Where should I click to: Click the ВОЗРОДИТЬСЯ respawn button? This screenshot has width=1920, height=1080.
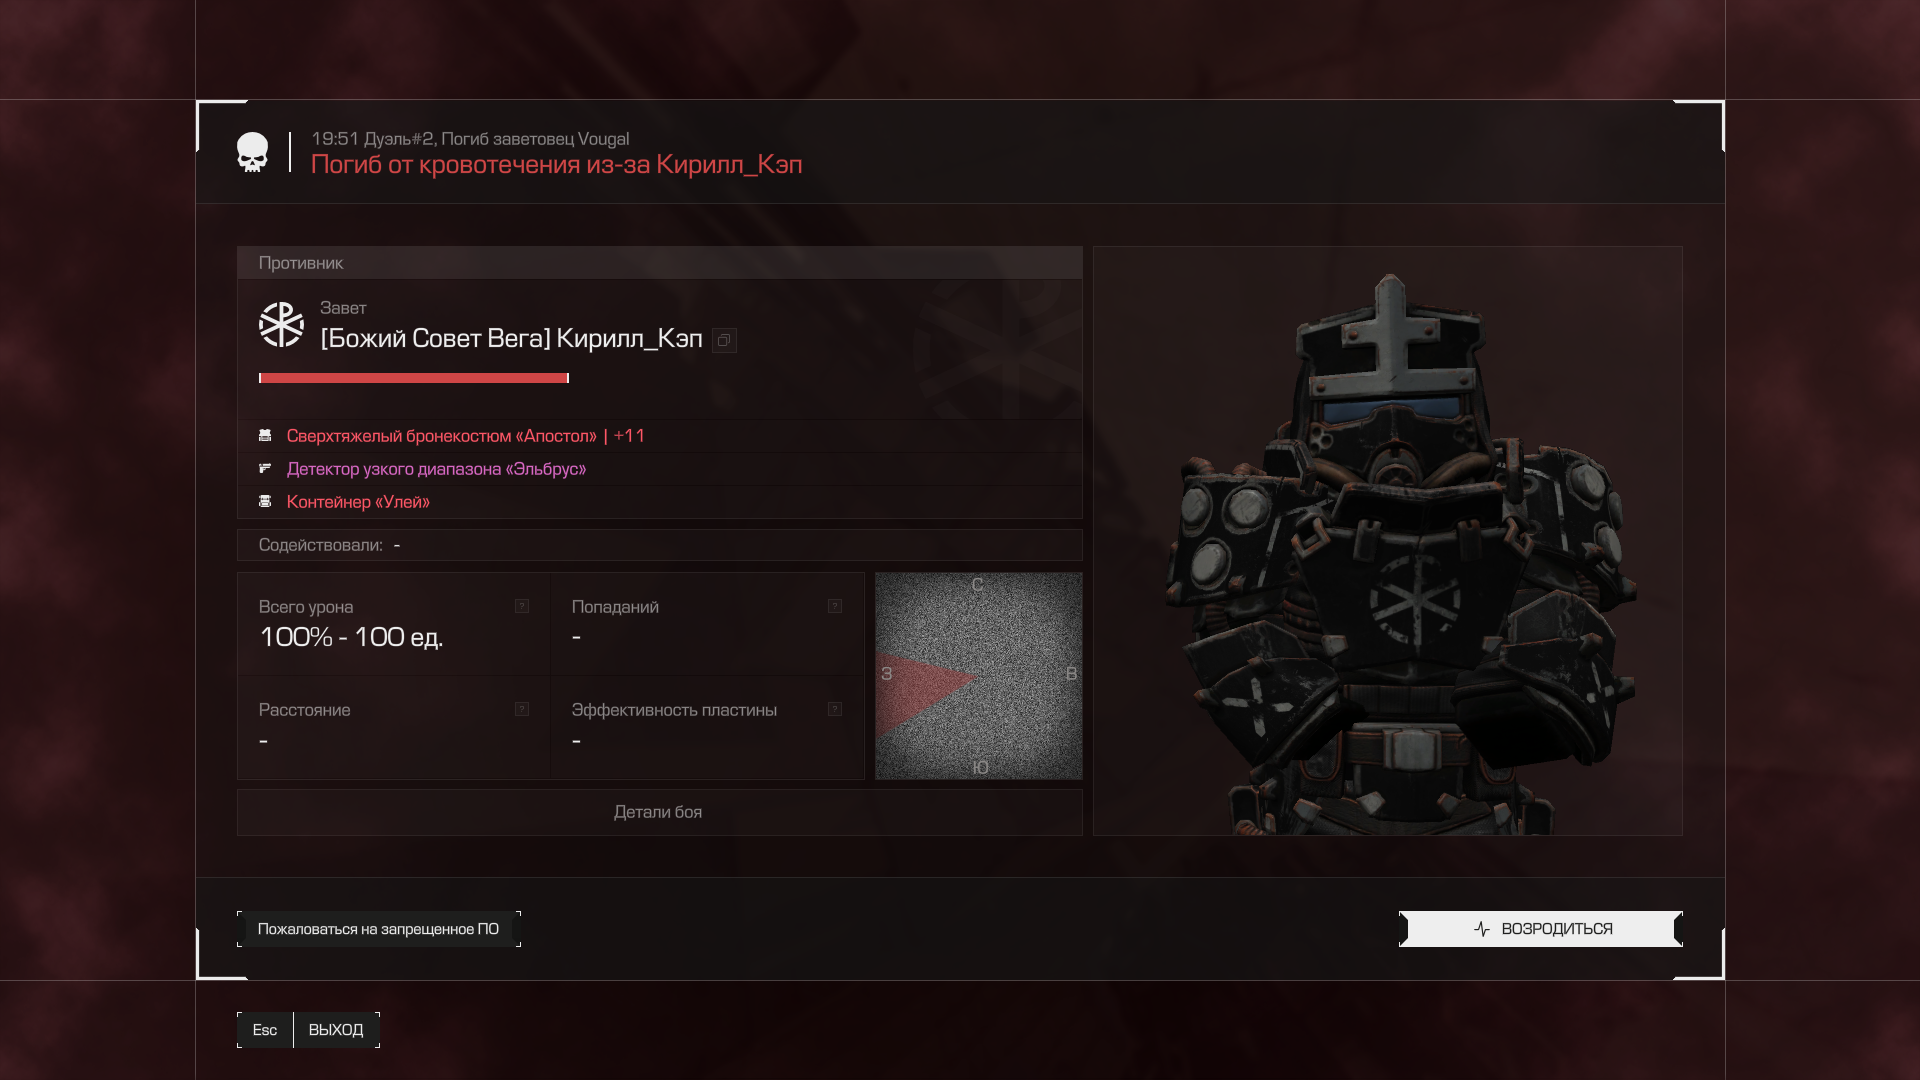point(1540,929)
